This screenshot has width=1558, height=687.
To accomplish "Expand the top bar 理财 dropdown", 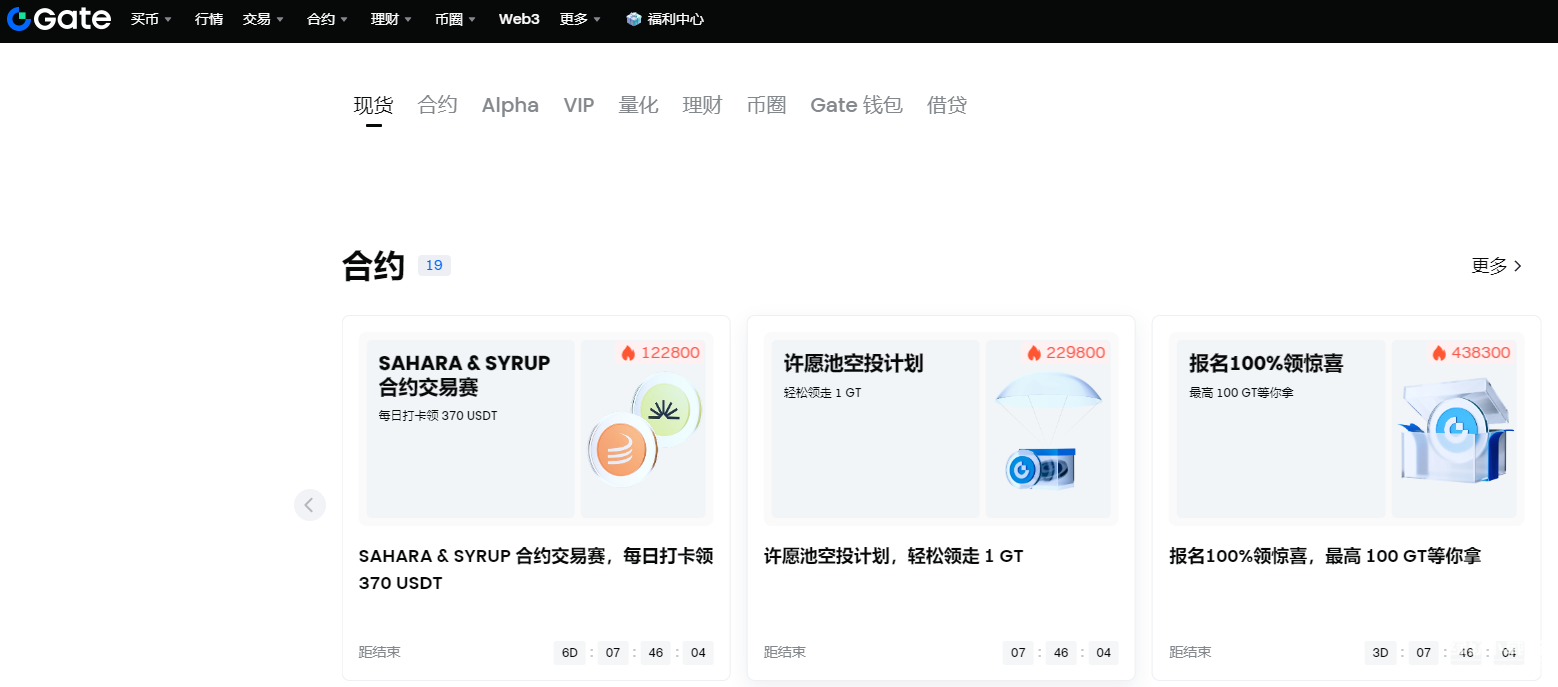I will click(391, 19).
